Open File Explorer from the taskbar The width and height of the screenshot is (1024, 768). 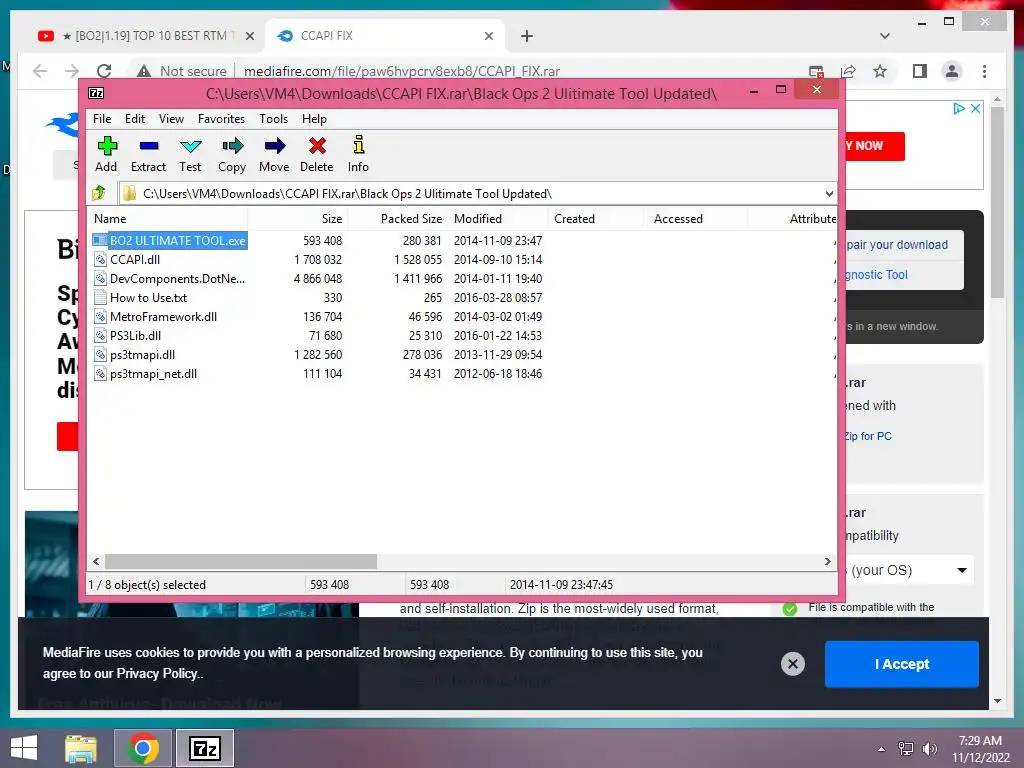[81, 748]
